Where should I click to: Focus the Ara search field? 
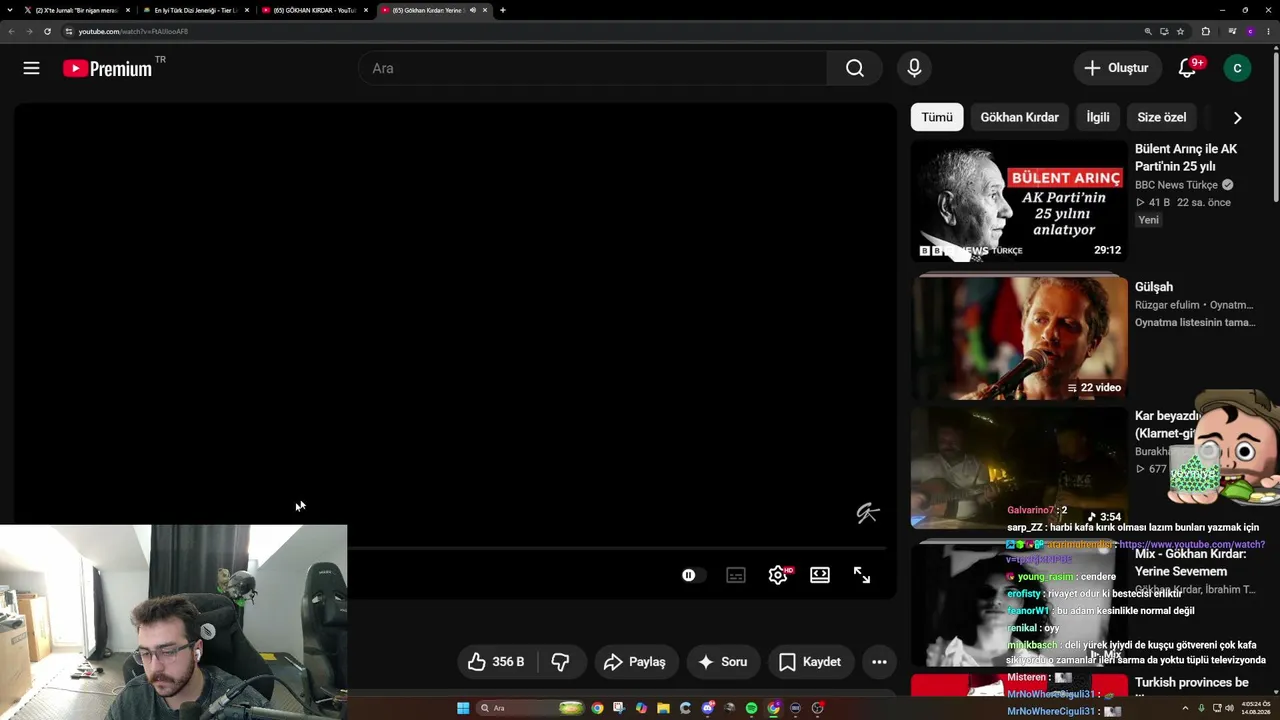593,68
